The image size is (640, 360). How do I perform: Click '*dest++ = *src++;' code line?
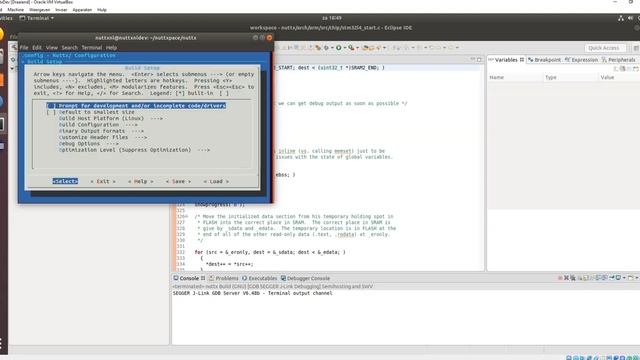tap(229, 264)
